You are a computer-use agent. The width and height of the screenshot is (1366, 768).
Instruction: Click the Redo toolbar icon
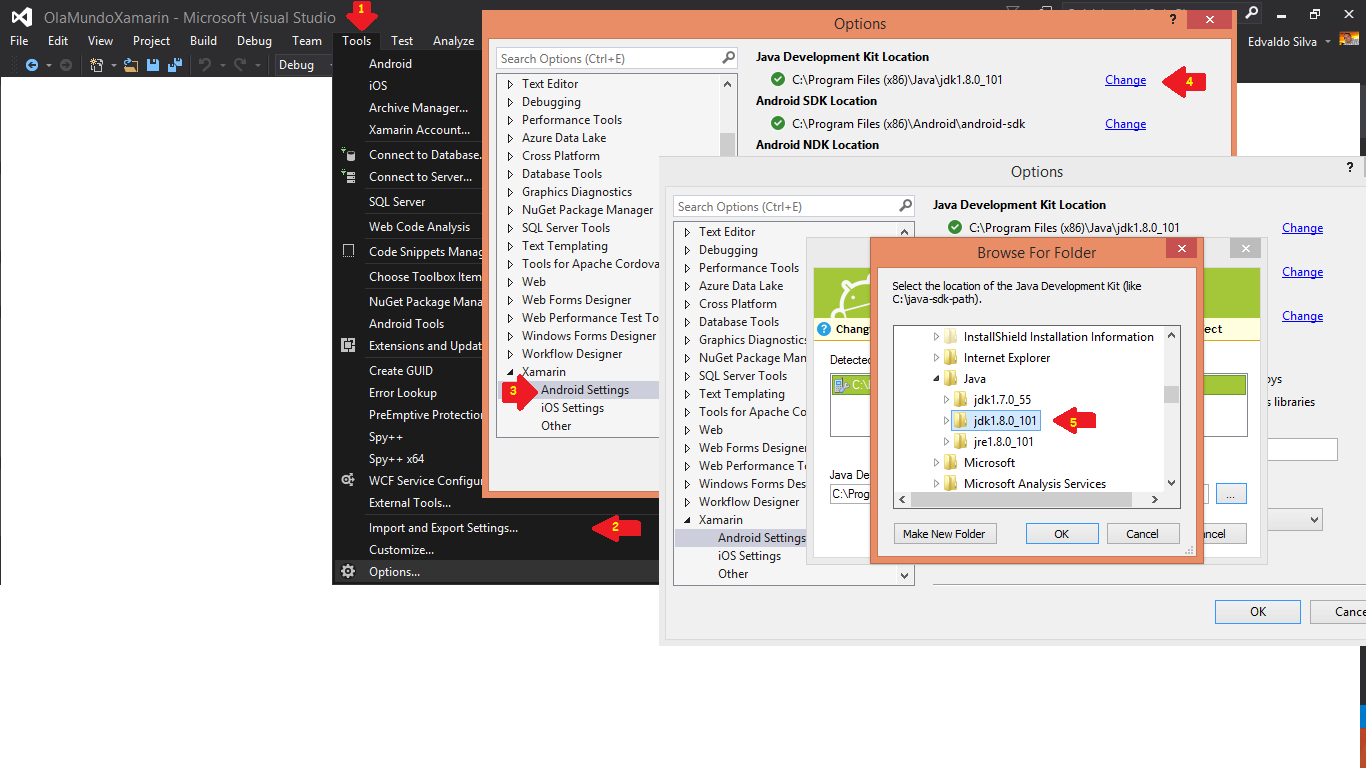(x=241, y=65)
